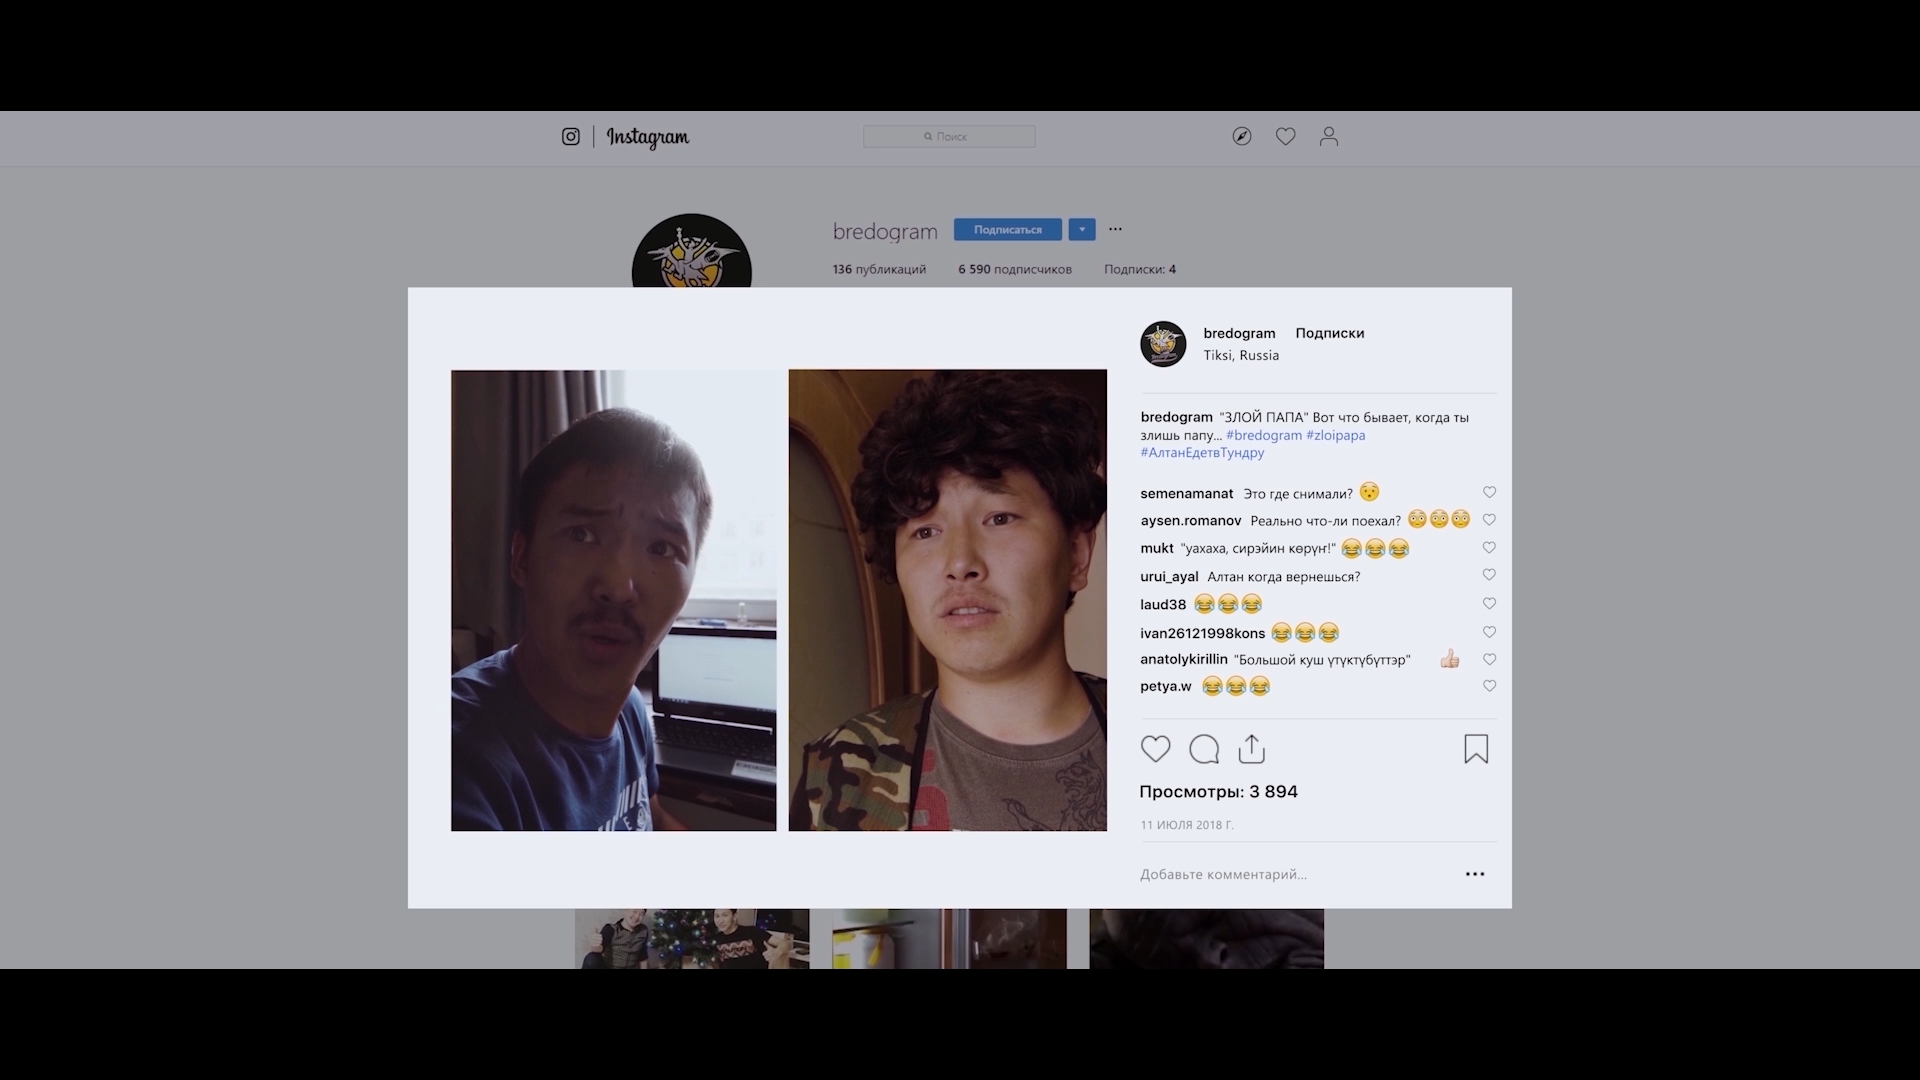Open the 6 590 подписчиков followers list
This screenshot has height=1080, width=1920.
[x=1015, y=269]
